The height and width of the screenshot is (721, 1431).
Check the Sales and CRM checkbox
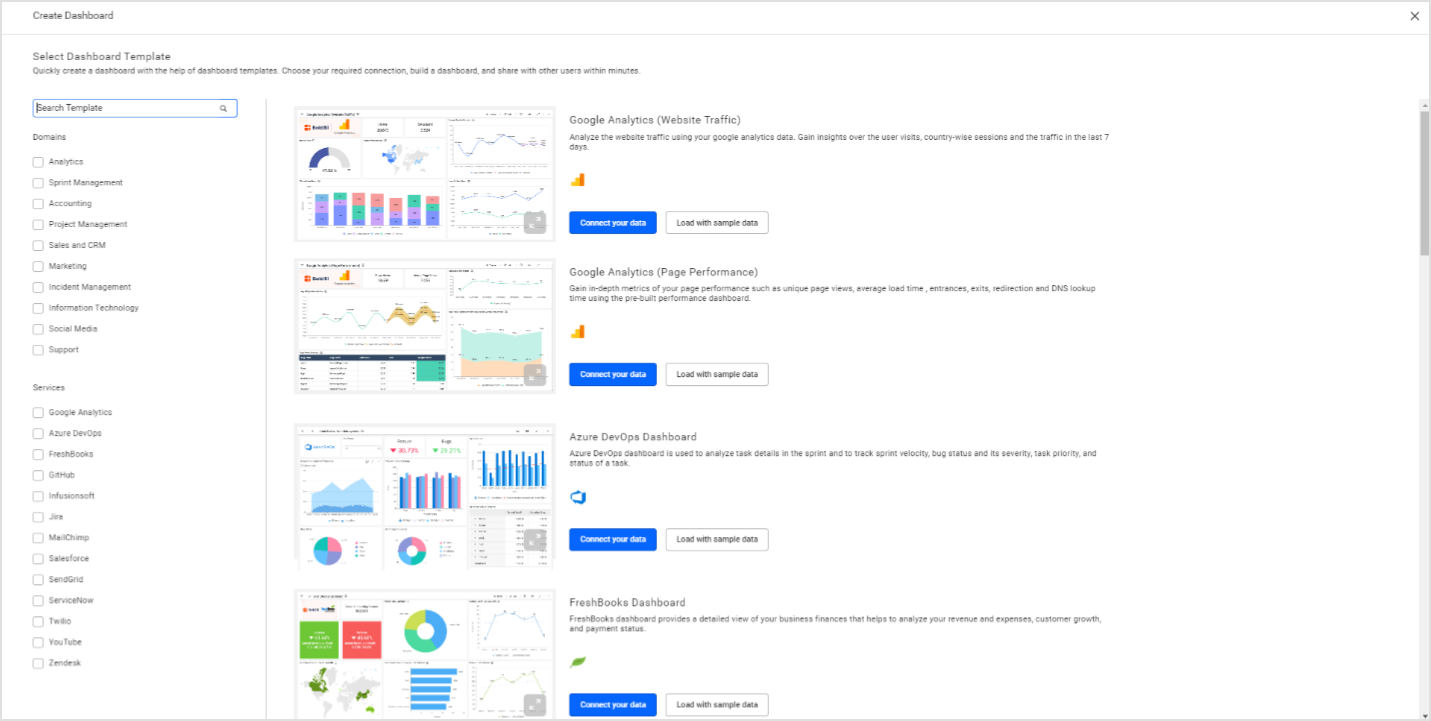[38, 246]
